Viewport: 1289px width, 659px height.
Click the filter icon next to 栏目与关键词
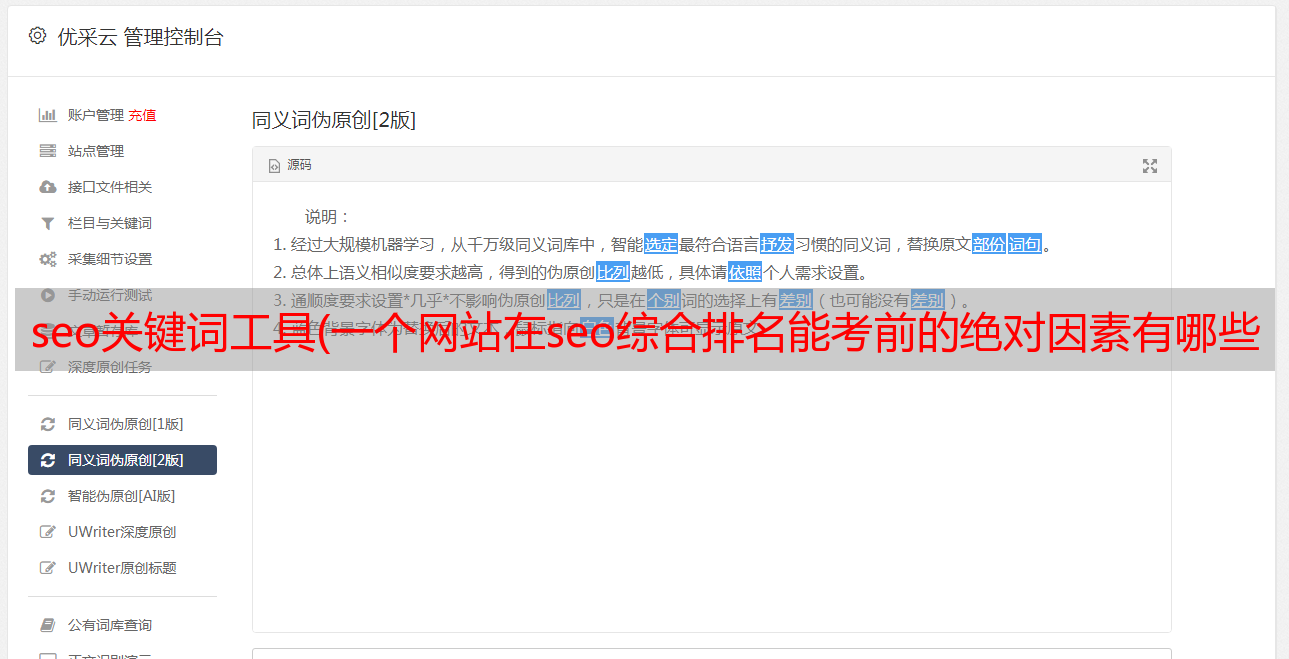pyautogui.click(x=47, y=223)
